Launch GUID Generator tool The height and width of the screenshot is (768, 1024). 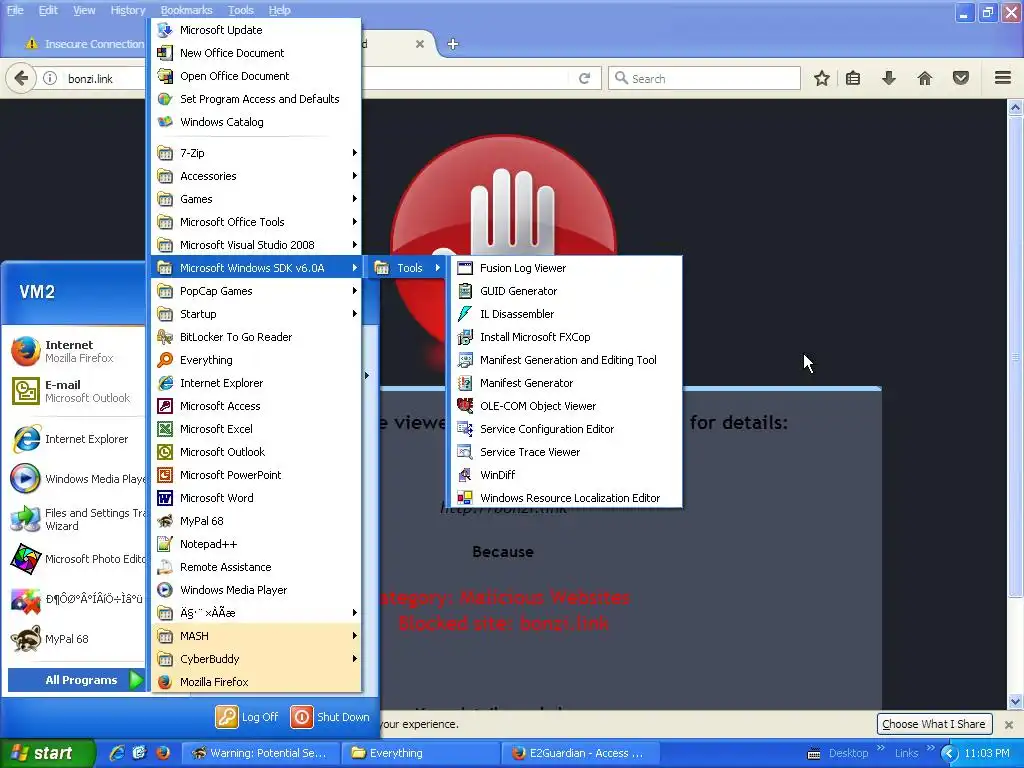(x=566, y=291)
